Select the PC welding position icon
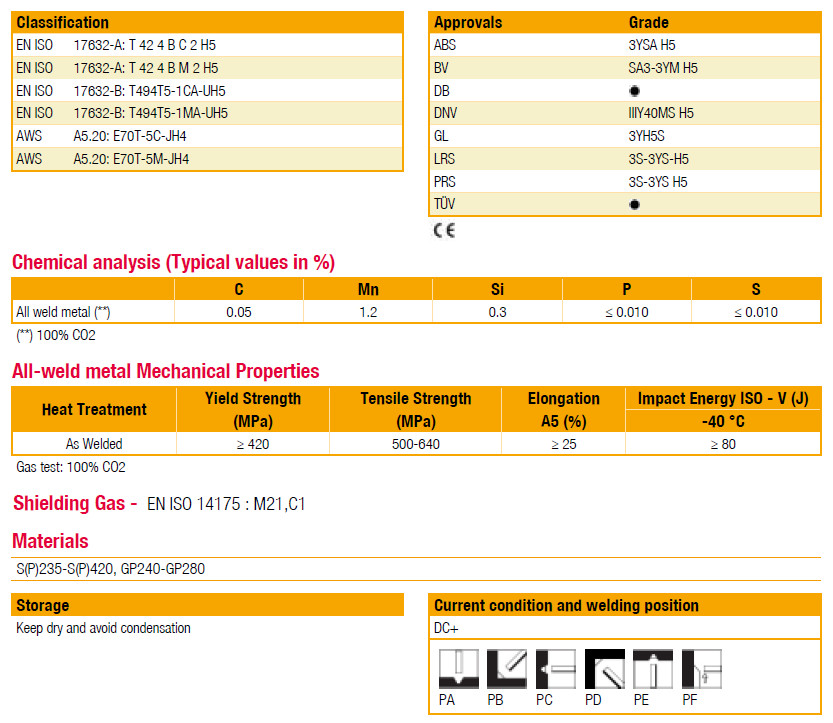The image size is (833, 723). [x=555, y=669]
